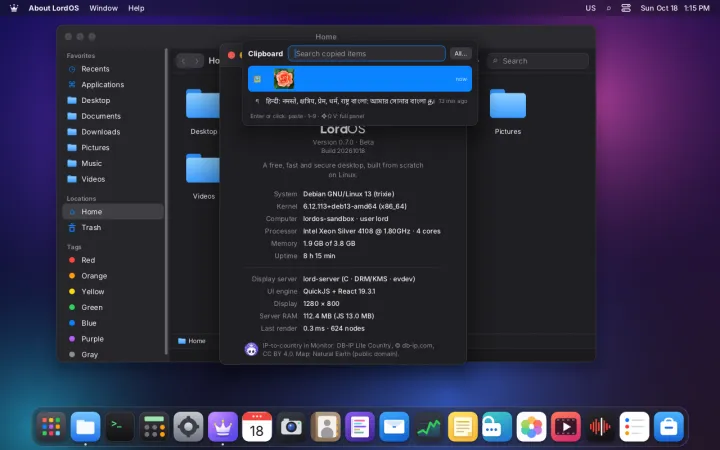Image resolution: width=720 pixels, height=450 pixels.
Task: Open the control center menu bar icon
Action: [x=626, y=8]
